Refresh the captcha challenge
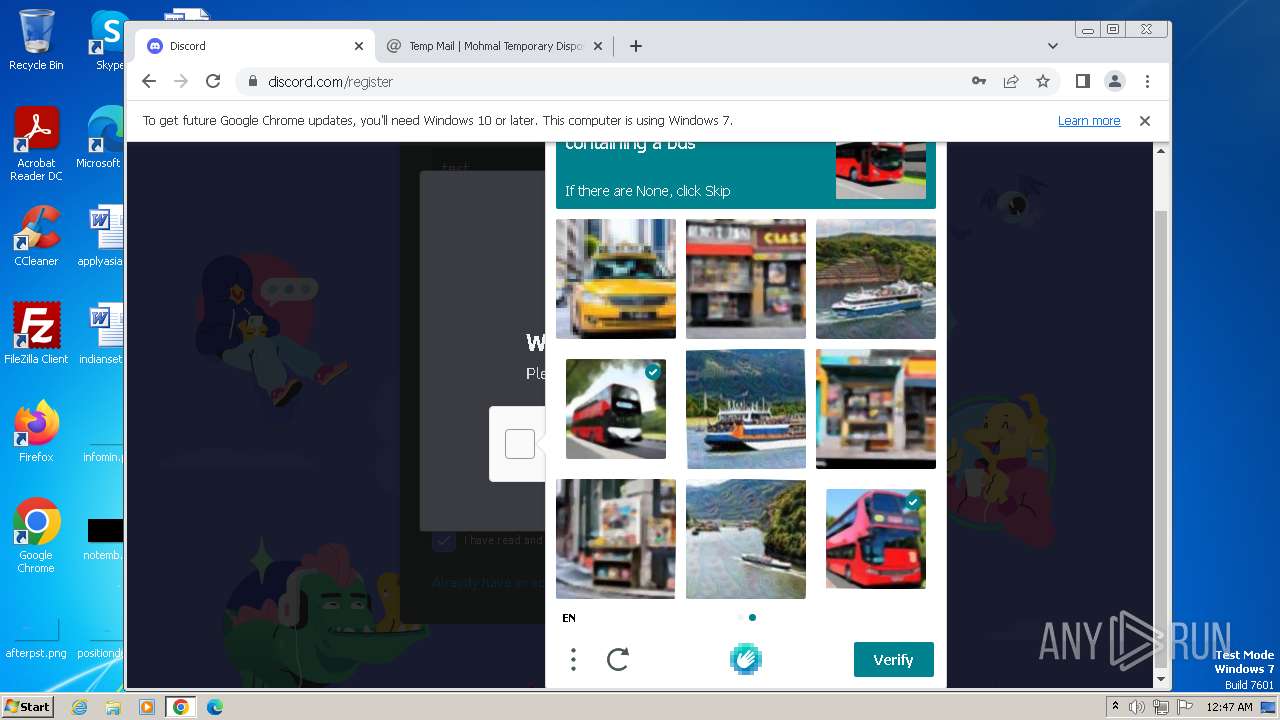The width and height of the screenshot is (1280, 720). 618,659
